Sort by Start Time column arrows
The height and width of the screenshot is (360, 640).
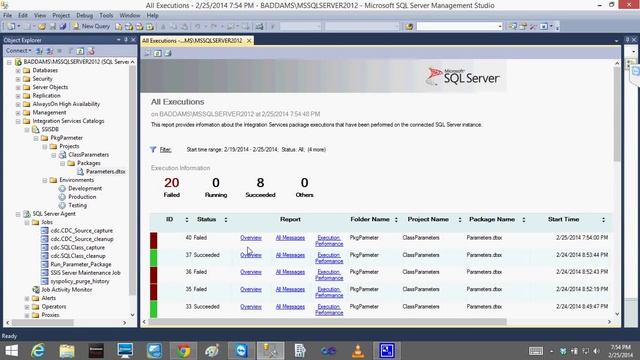pyautogui.click(x=603, y=220)
